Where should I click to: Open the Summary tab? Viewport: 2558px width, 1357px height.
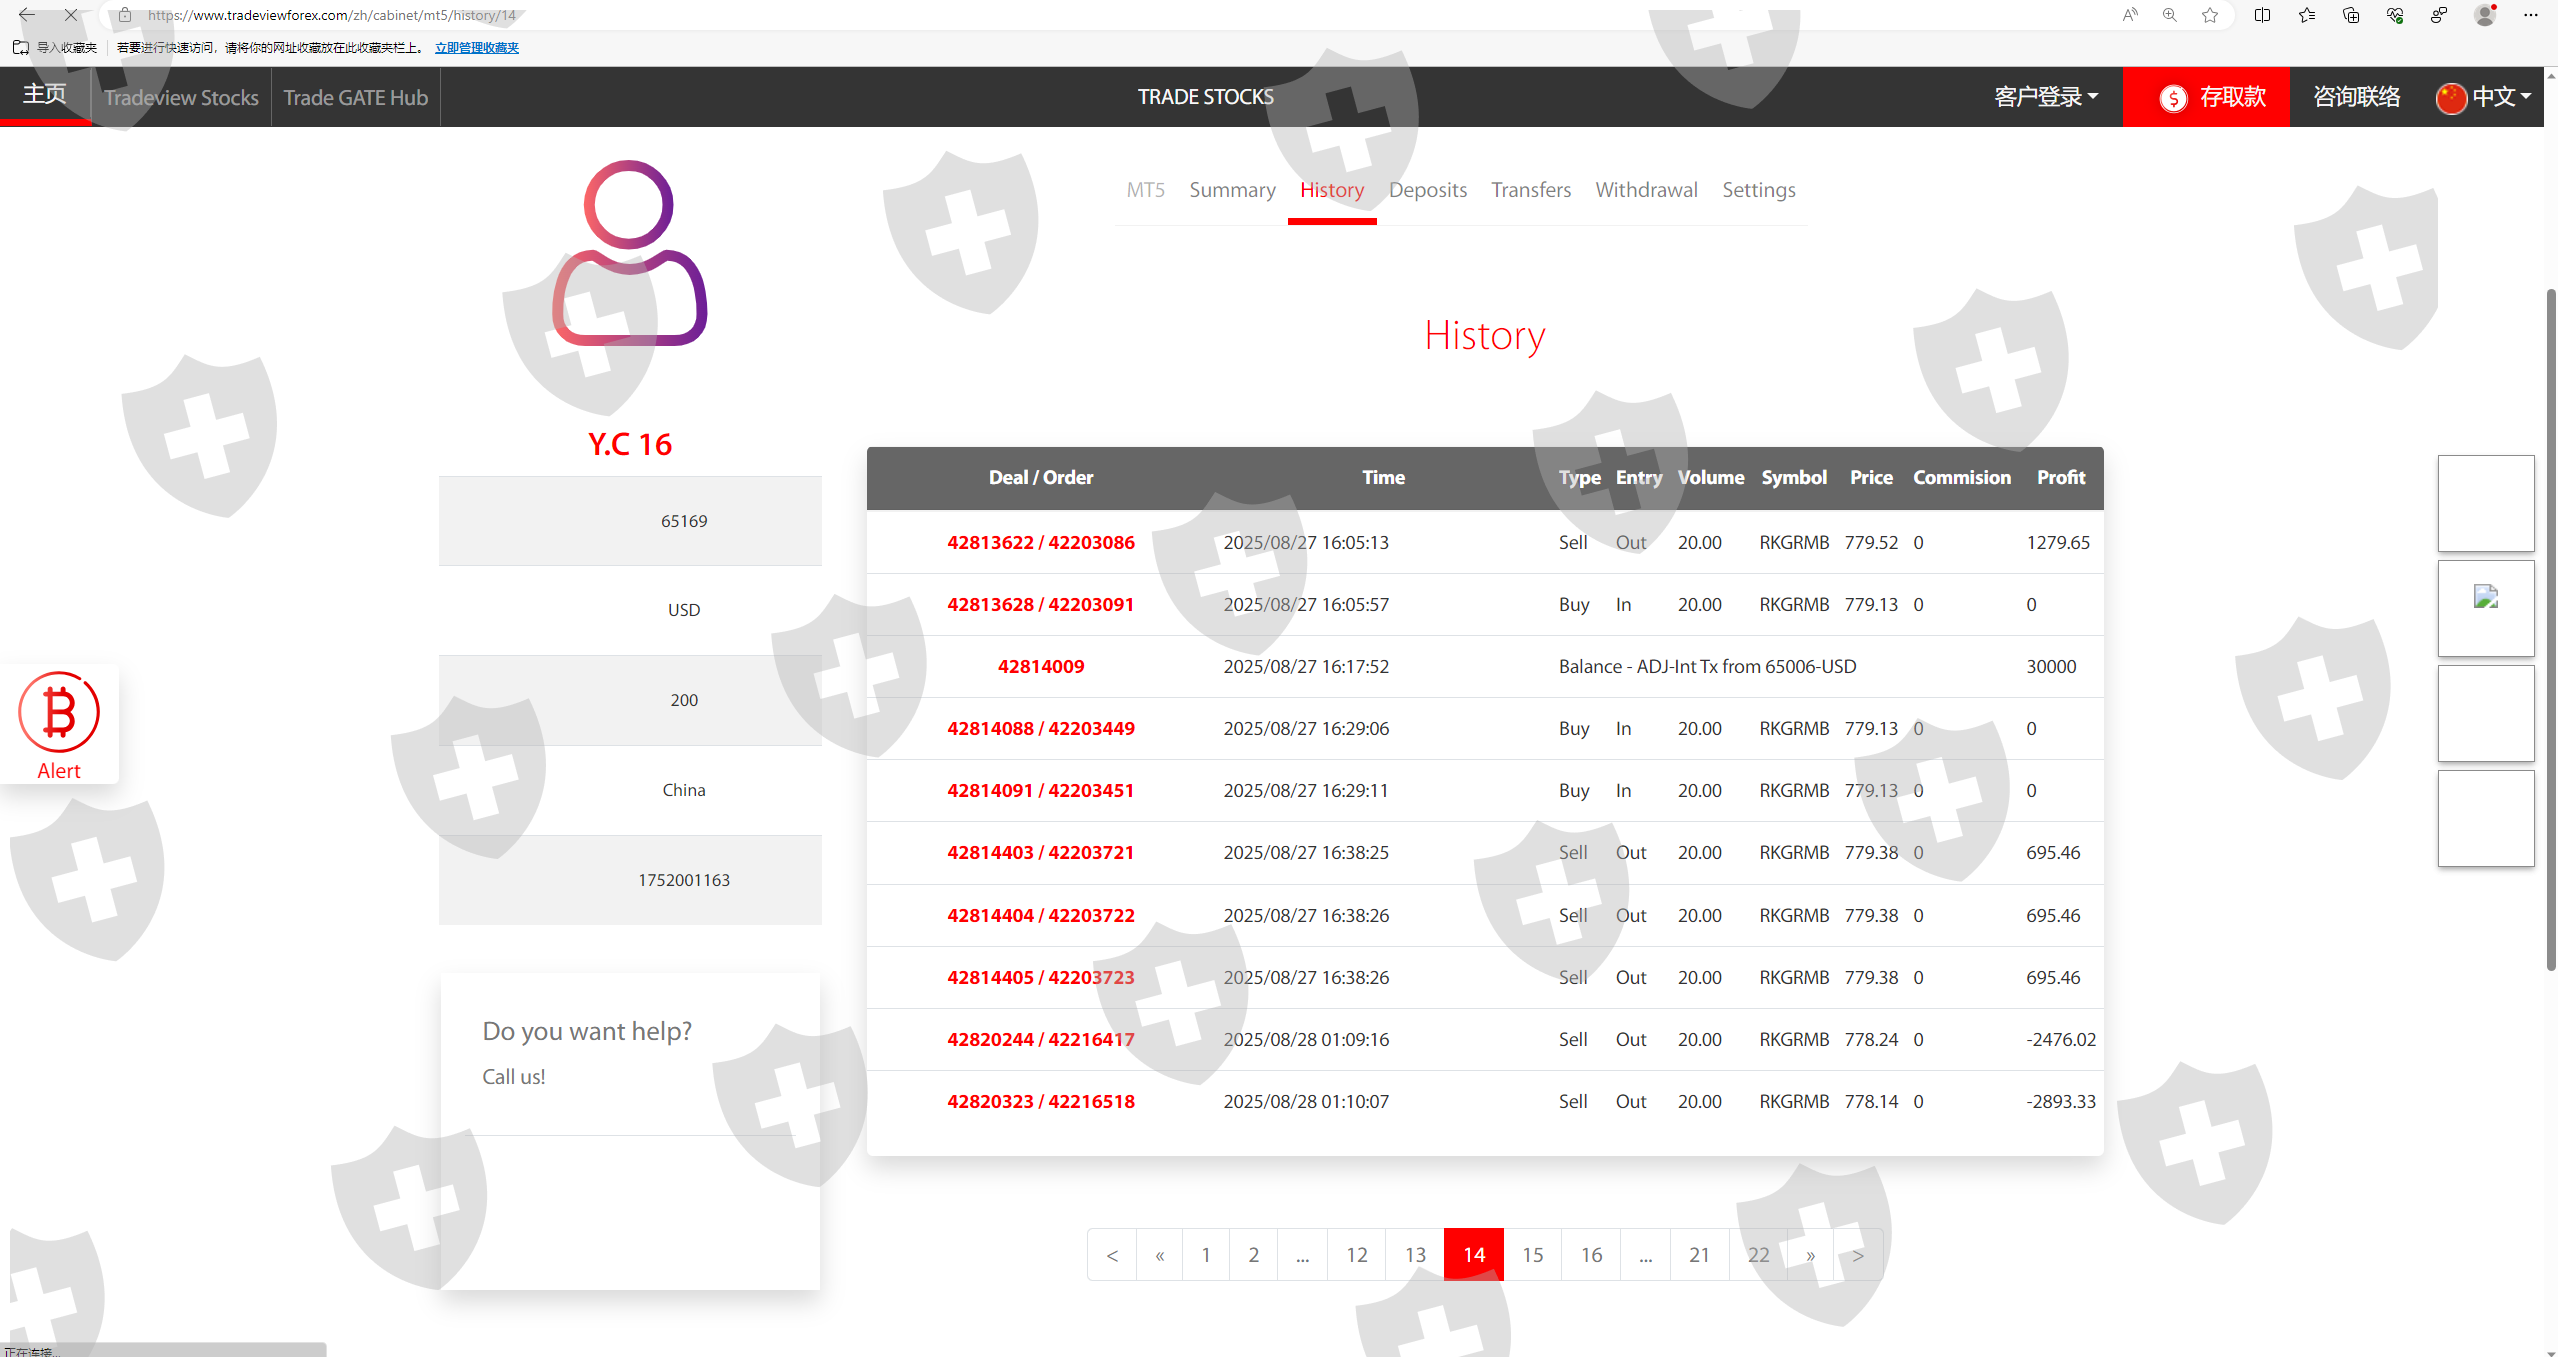(1232, 190)
